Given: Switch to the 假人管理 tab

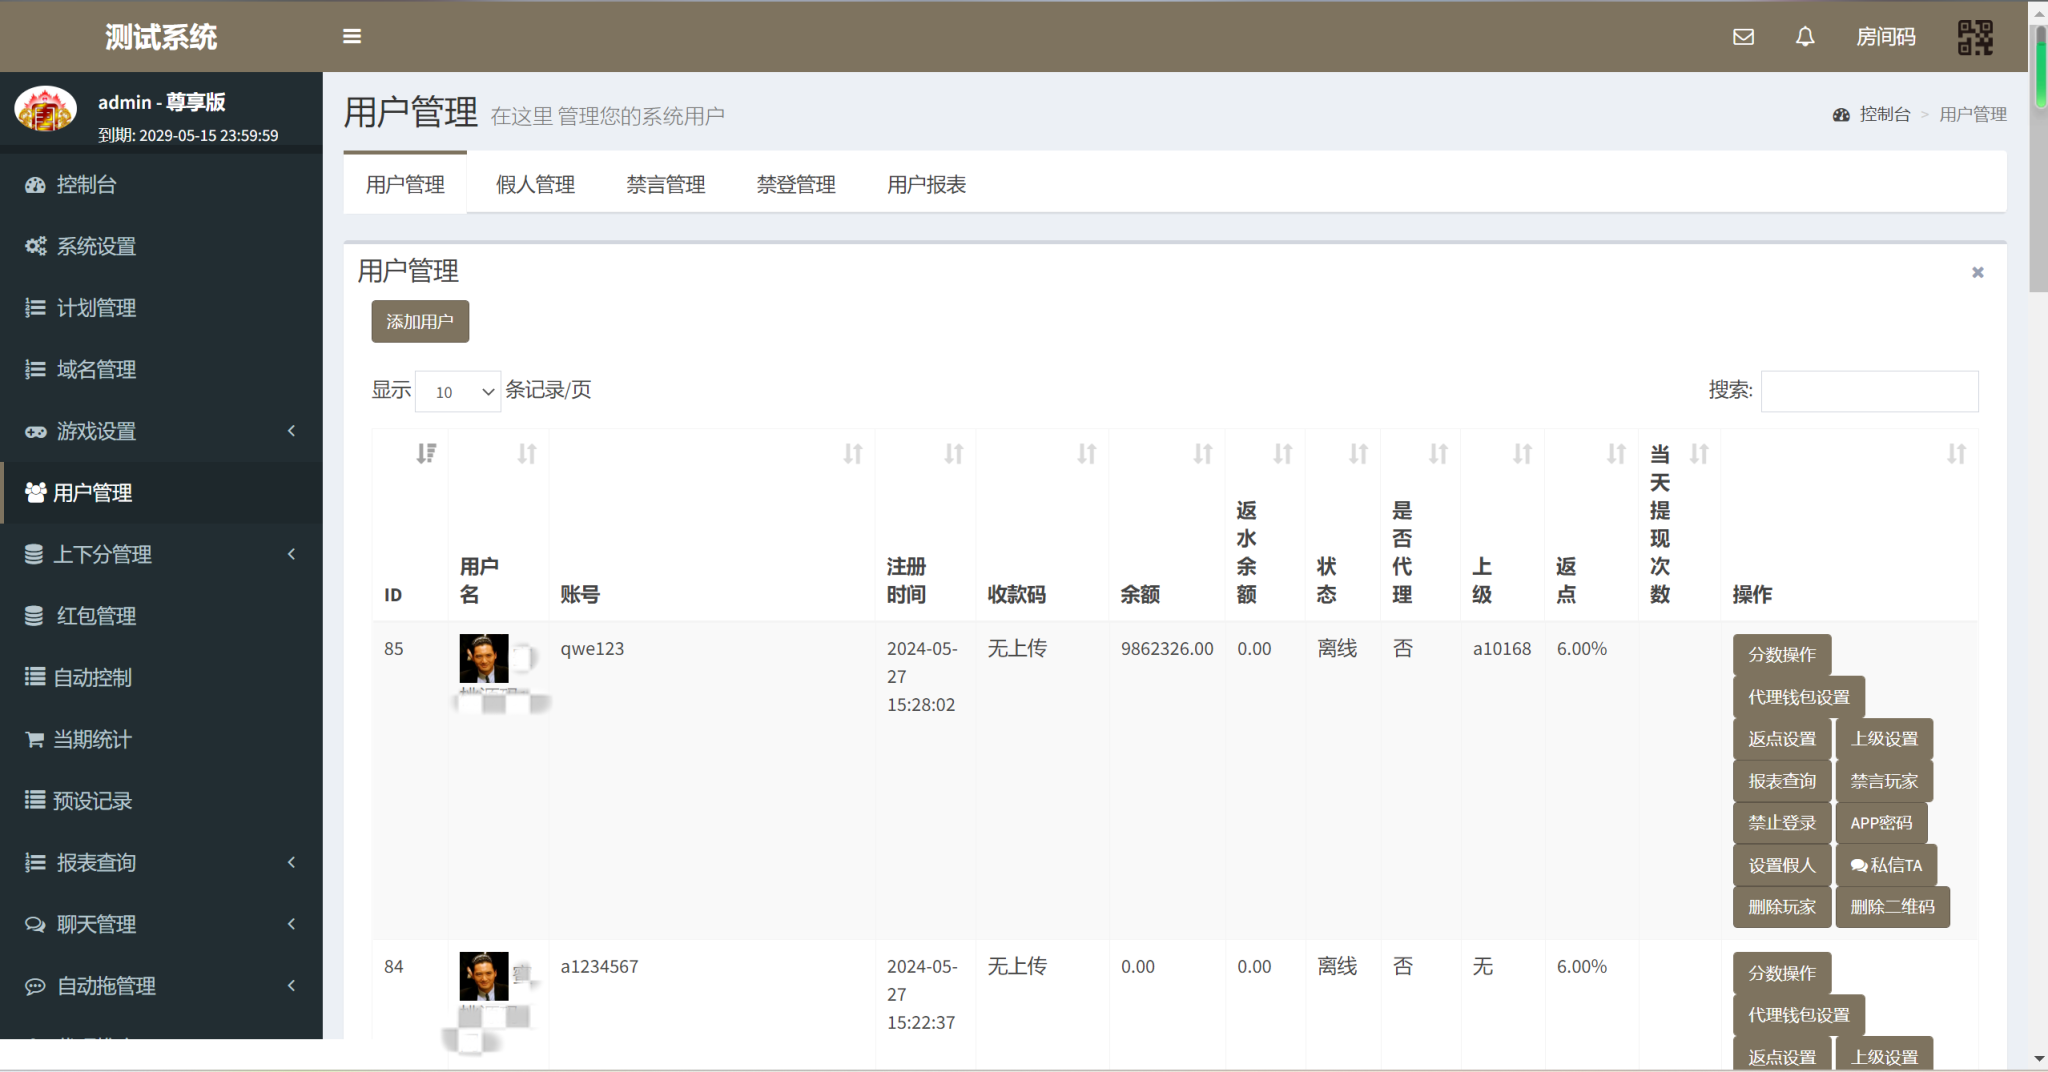Looking at the screenshot, I should coord(535,185).
